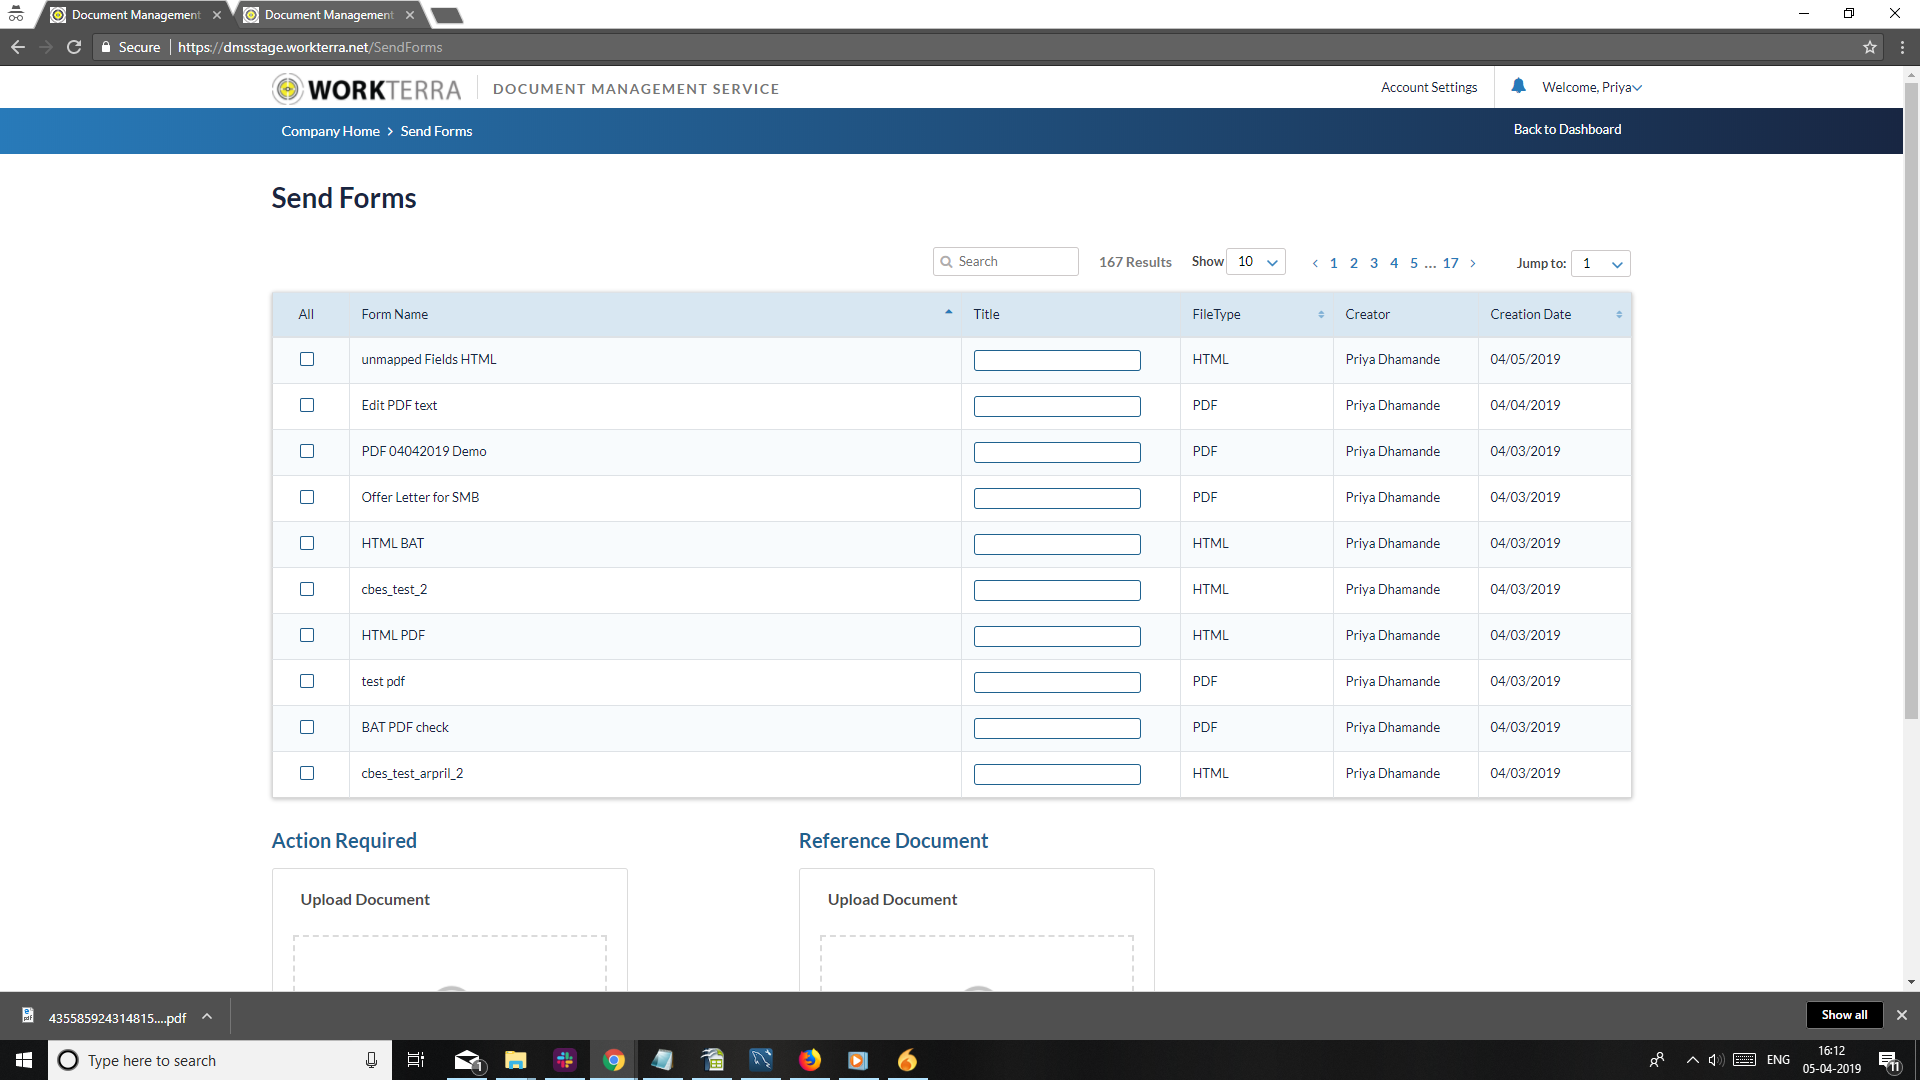Click the notification bell icon
Viewport: 1920px width, 1080px height.
pos(1518,86)
